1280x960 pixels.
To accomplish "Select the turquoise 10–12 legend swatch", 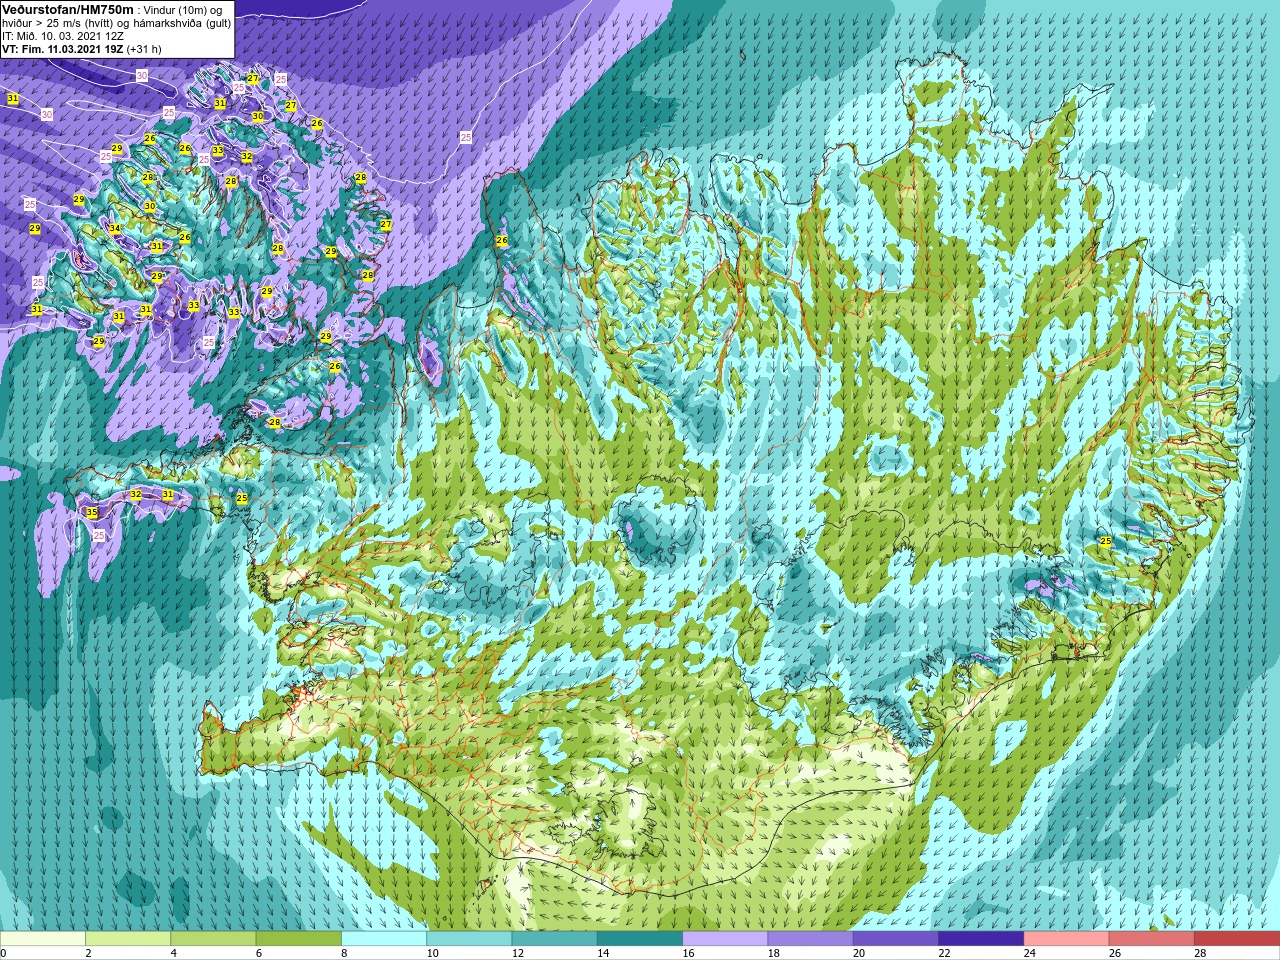I will [x=469, y=939].
